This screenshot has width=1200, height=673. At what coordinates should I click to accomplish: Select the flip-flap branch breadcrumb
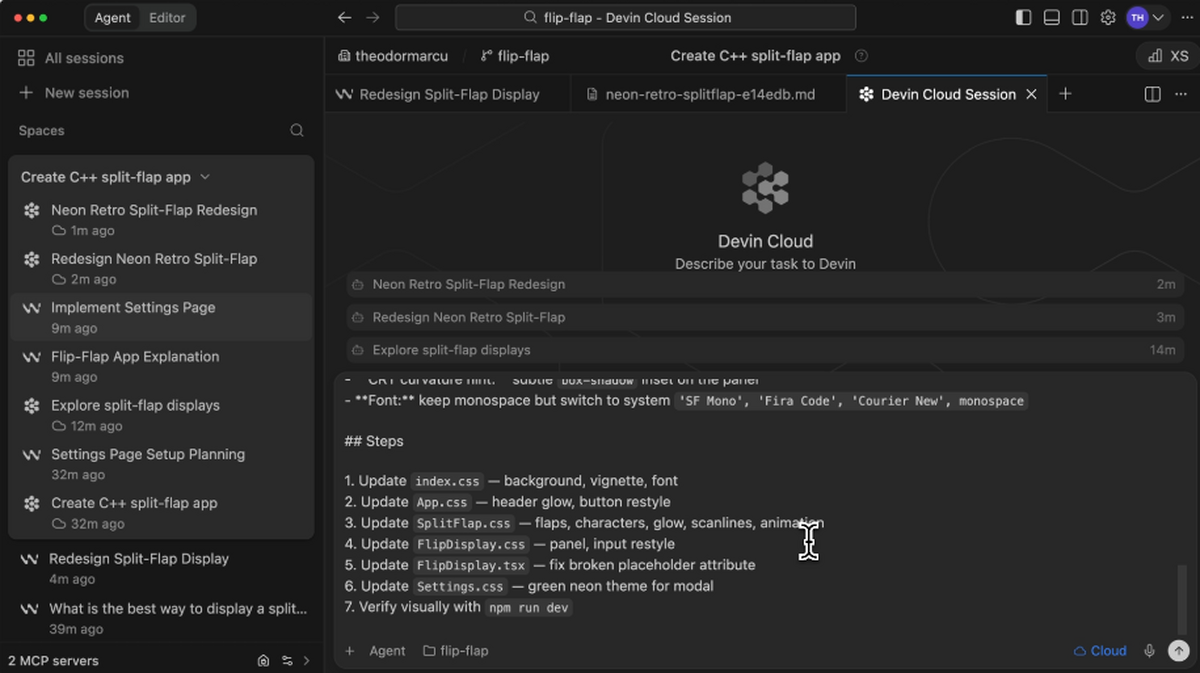[x=515, y=56]
